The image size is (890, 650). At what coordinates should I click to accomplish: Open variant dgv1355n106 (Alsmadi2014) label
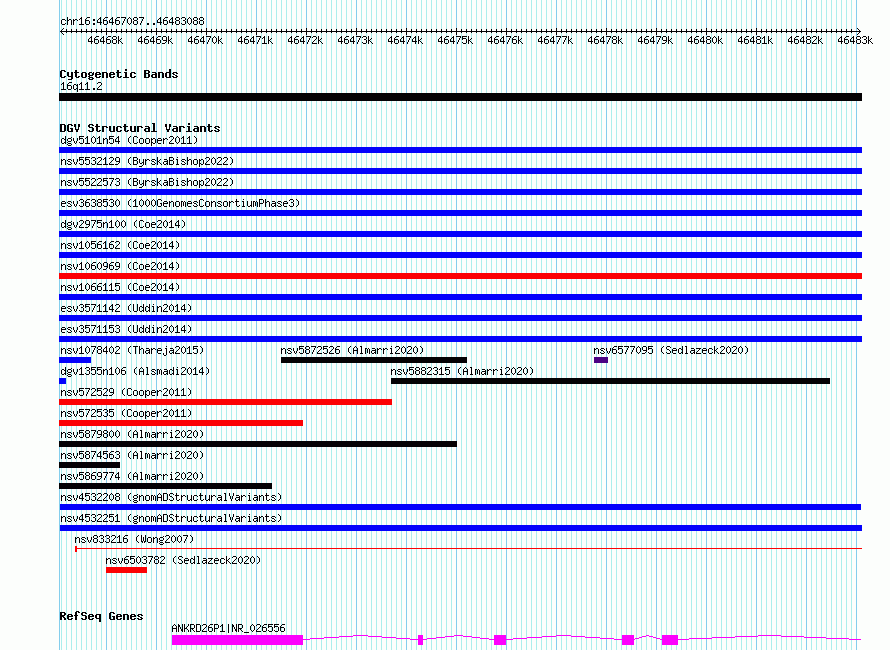pos(135,371)
